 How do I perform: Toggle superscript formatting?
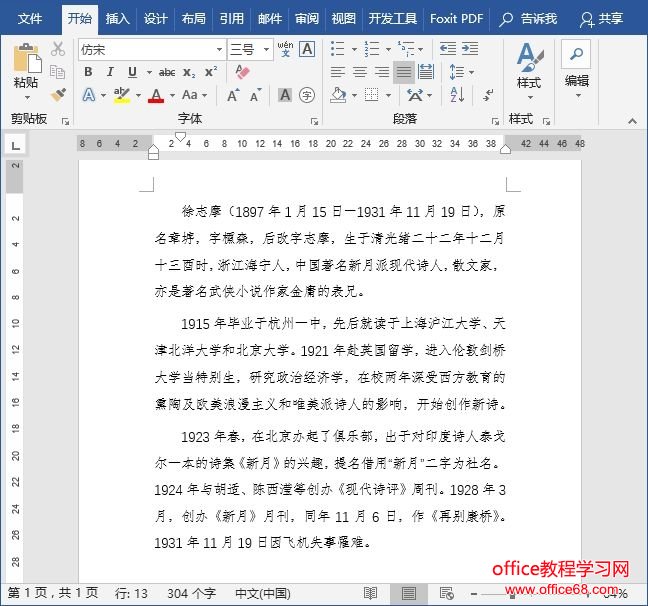point(211,72)
